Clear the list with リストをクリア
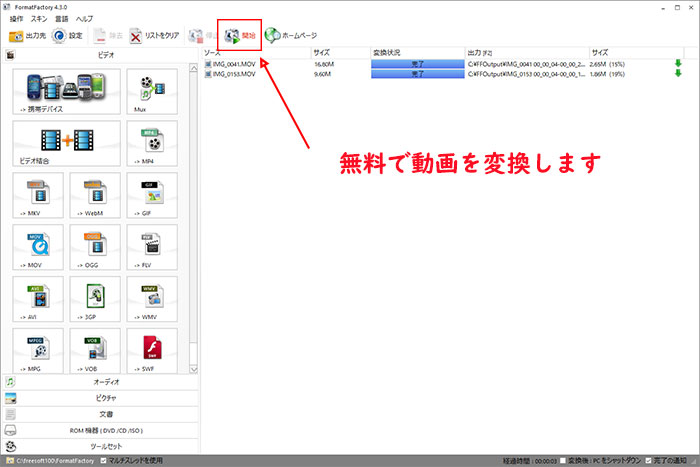 coord(154,36)
